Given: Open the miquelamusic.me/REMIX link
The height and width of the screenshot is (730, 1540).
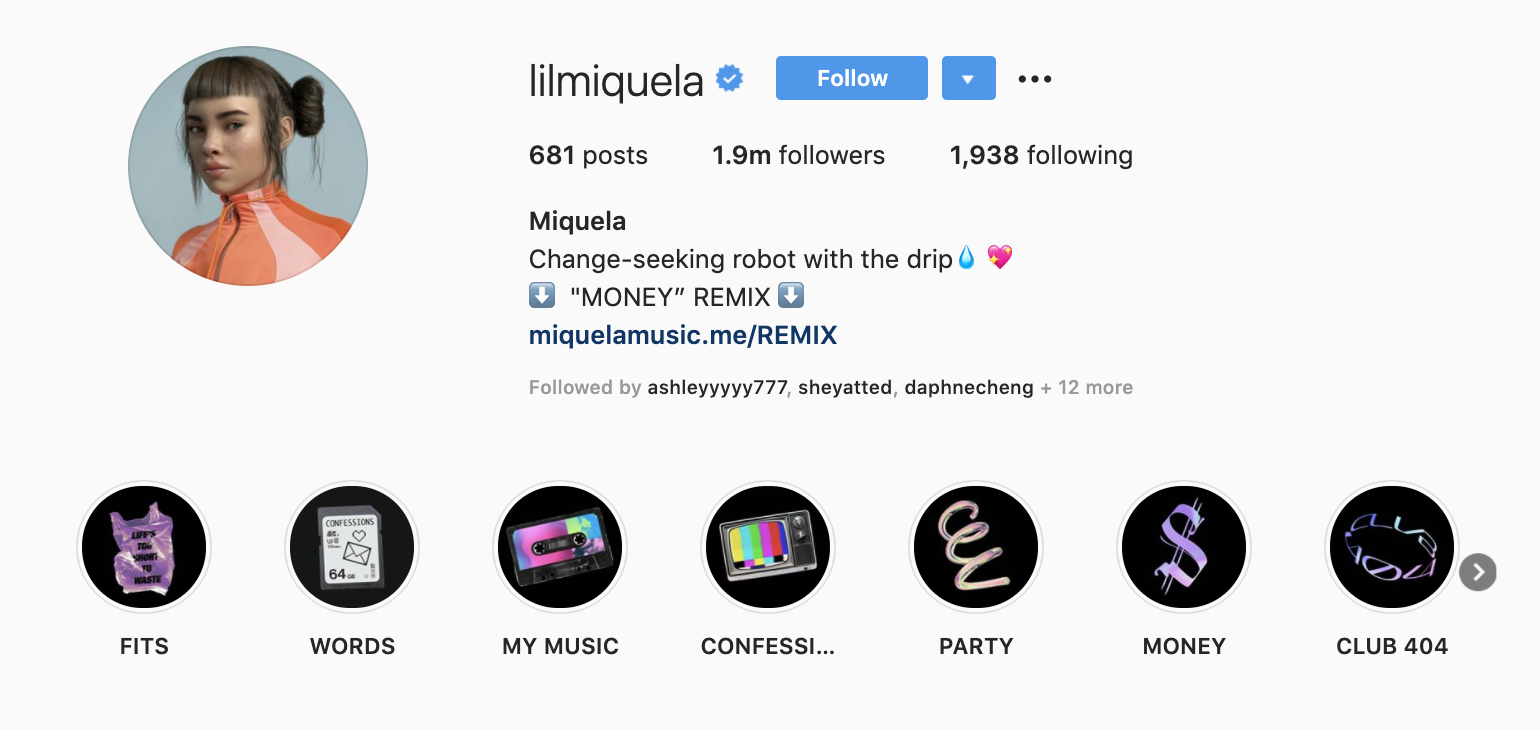Looking at the screenshot, I should (x=682, y=335).
